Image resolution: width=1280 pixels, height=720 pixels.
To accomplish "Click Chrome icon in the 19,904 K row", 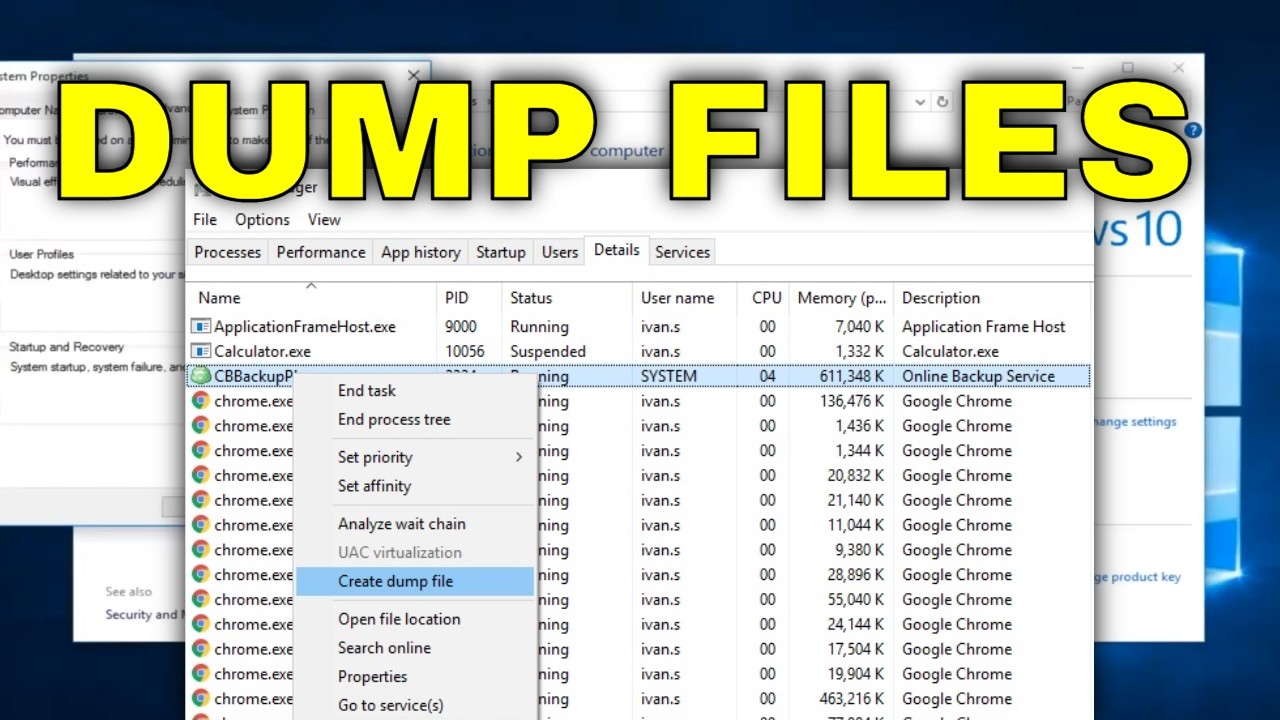I will pyautogui.click(x=201, y=674).
